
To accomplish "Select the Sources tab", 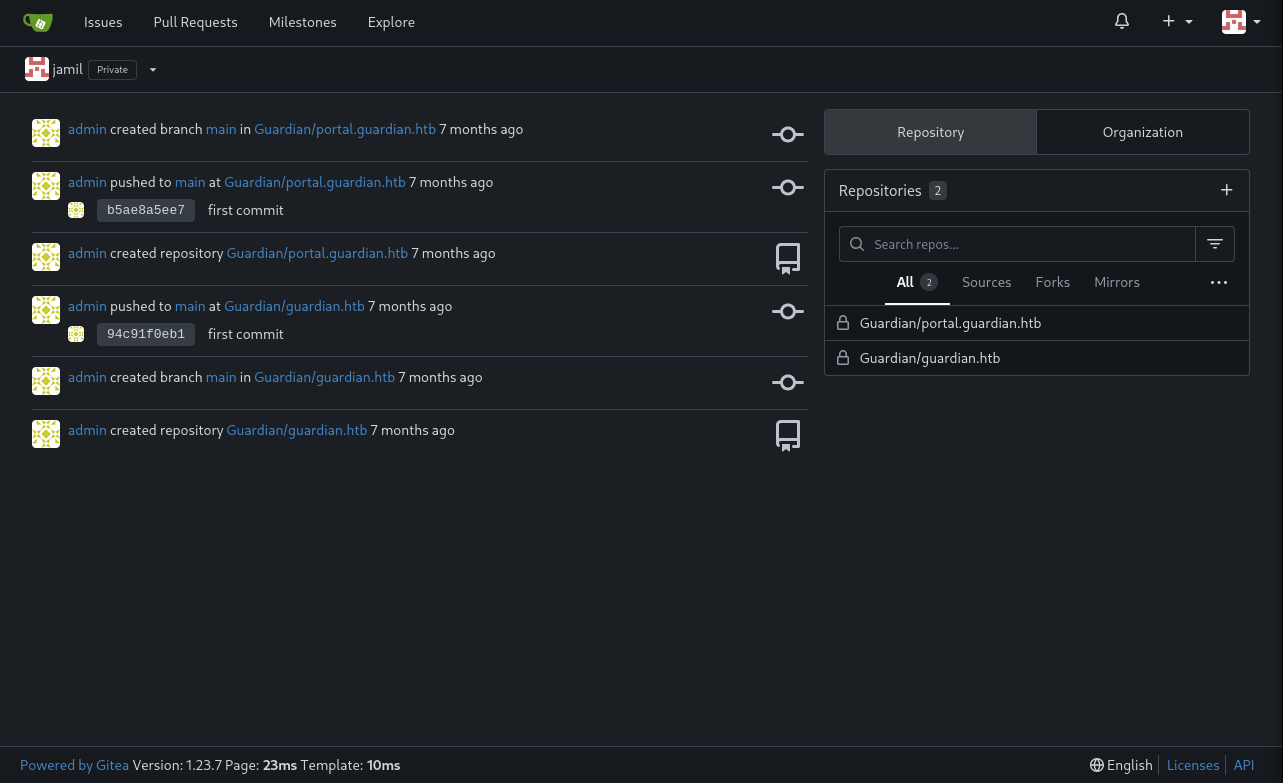I will [x=986, y=283].
